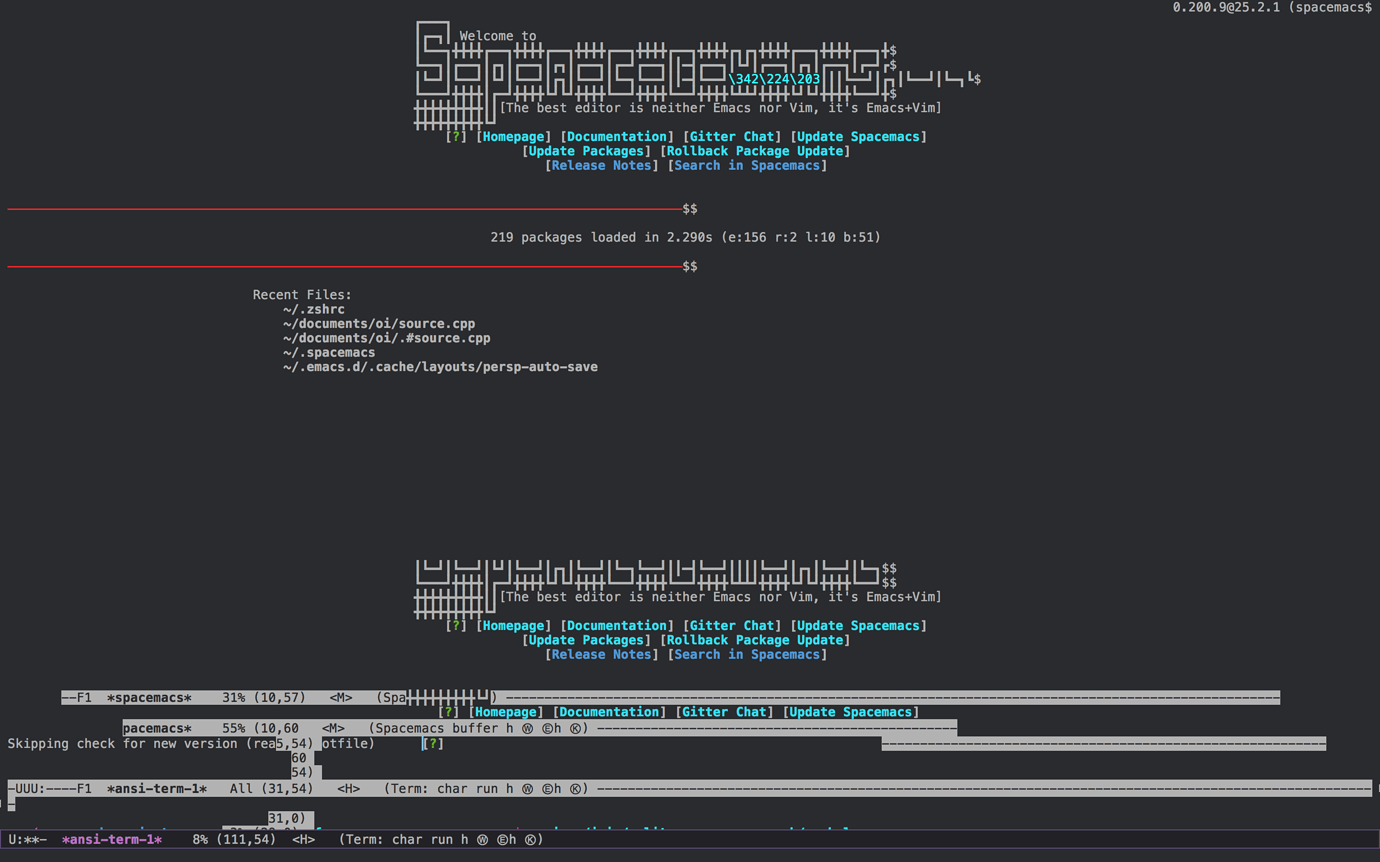Click the [?] icon in the lower banner
The image size is (1380, 862).
[457, 625]
